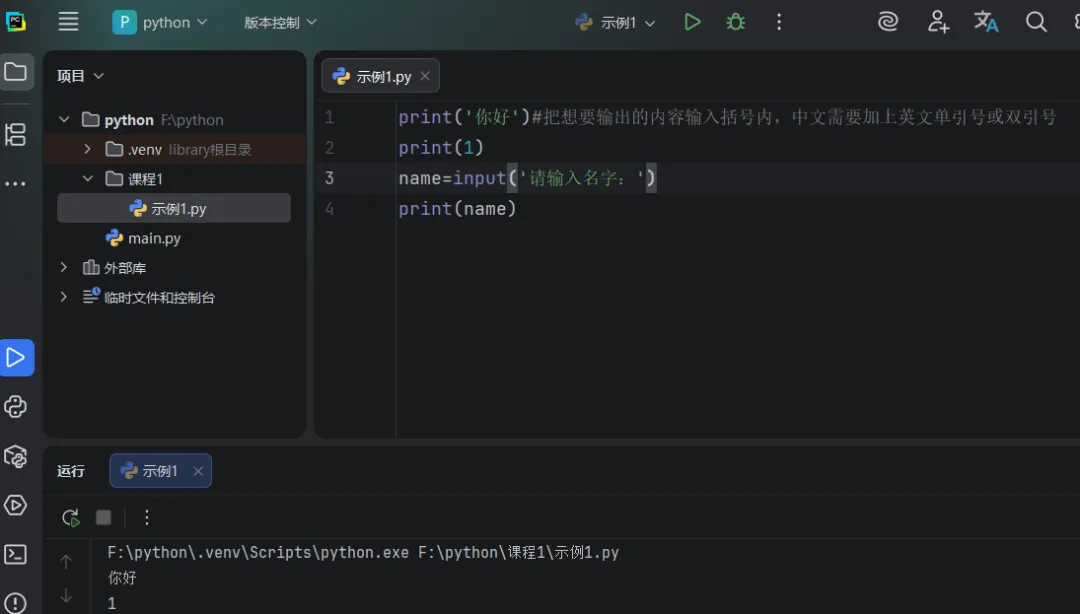Viewport: 1080px width, 614px height.
Task: Open run toolbar more options
Action: point(147,518)
